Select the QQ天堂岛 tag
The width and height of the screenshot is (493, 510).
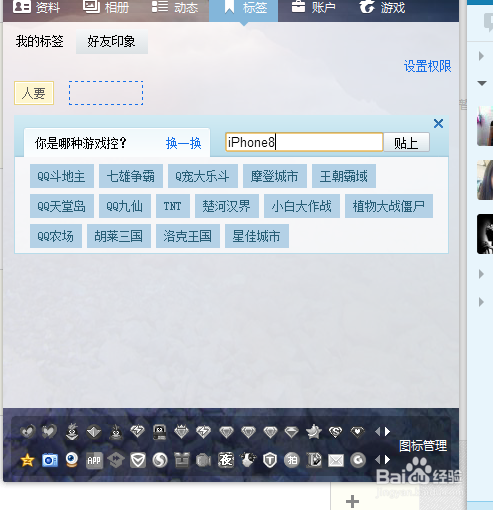tap(62, 206)
